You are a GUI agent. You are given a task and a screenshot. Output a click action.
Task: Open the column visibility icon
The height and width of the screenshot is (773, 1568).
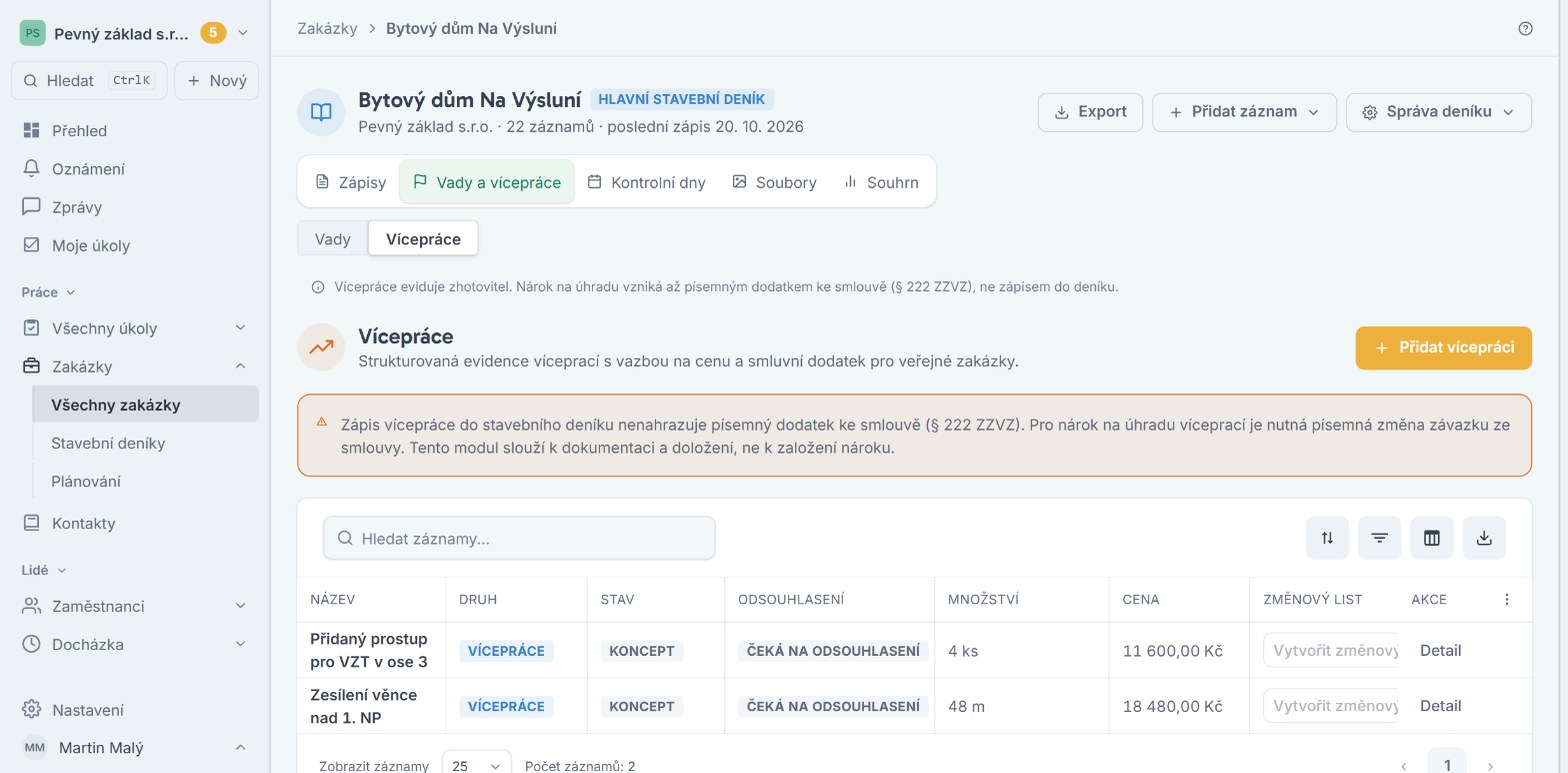click(1431, 538)
